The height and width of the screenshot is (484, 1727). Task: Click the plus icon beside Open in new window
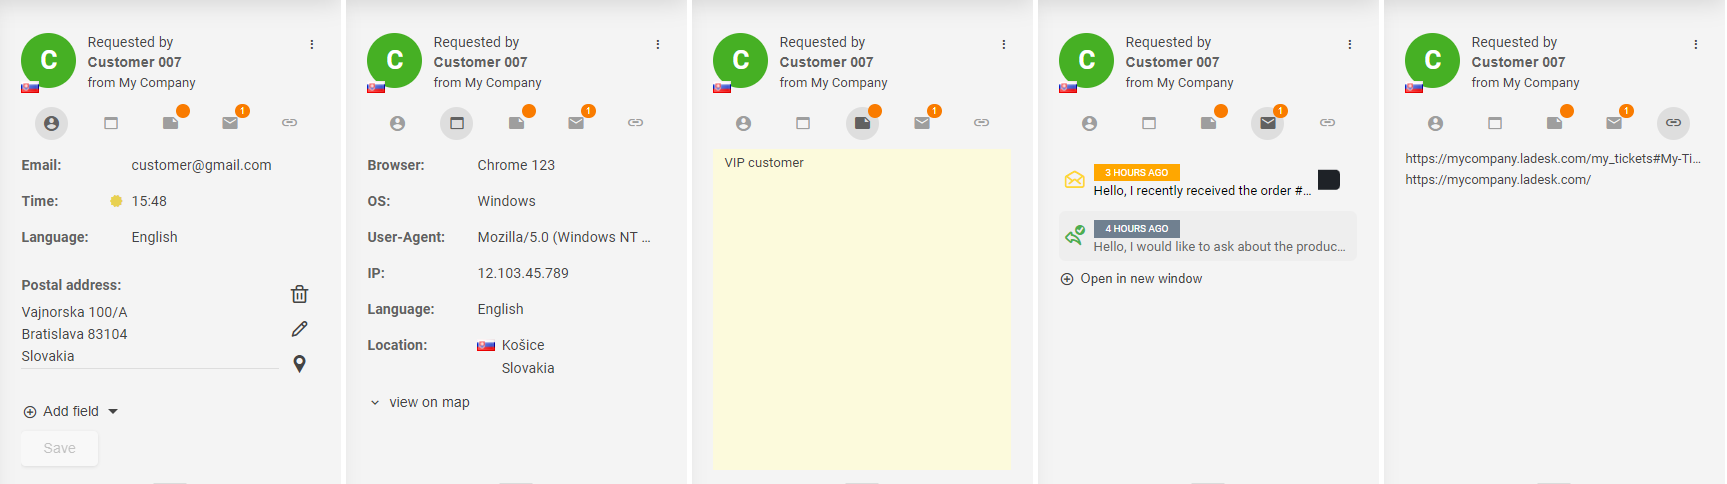[1067, 279]
